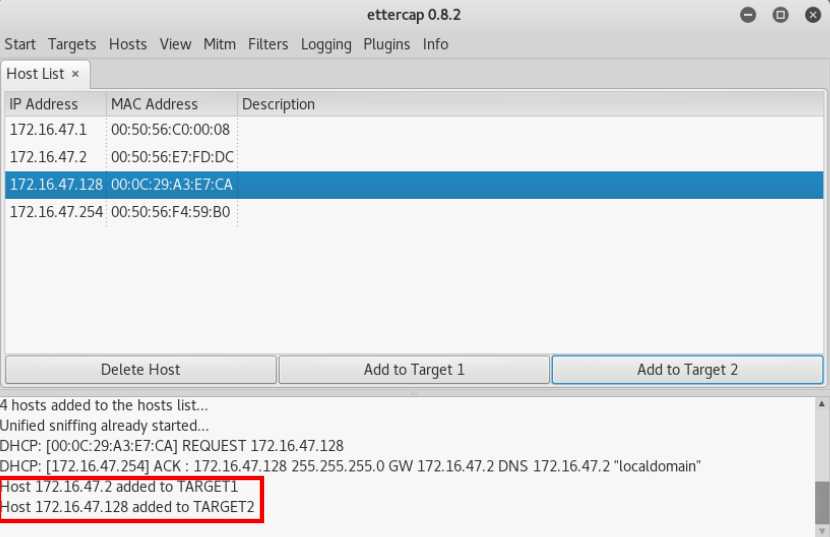Open the Targets menu
Image resolution: width=830 pixels, height=537 pixels.
(x=72, y=44)
